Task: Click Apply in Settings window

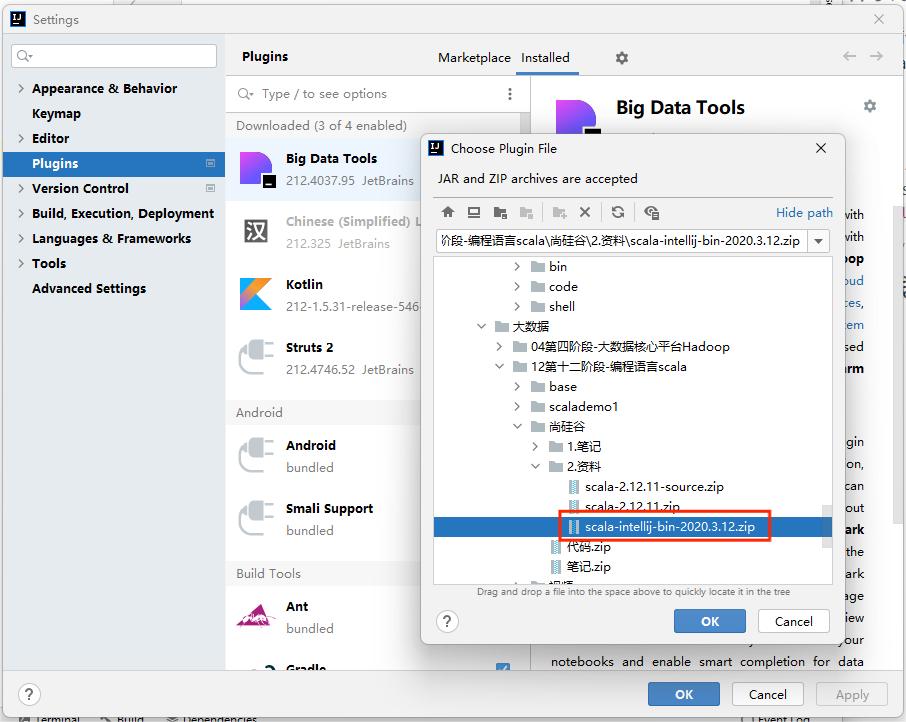Action: coord(852,694)
